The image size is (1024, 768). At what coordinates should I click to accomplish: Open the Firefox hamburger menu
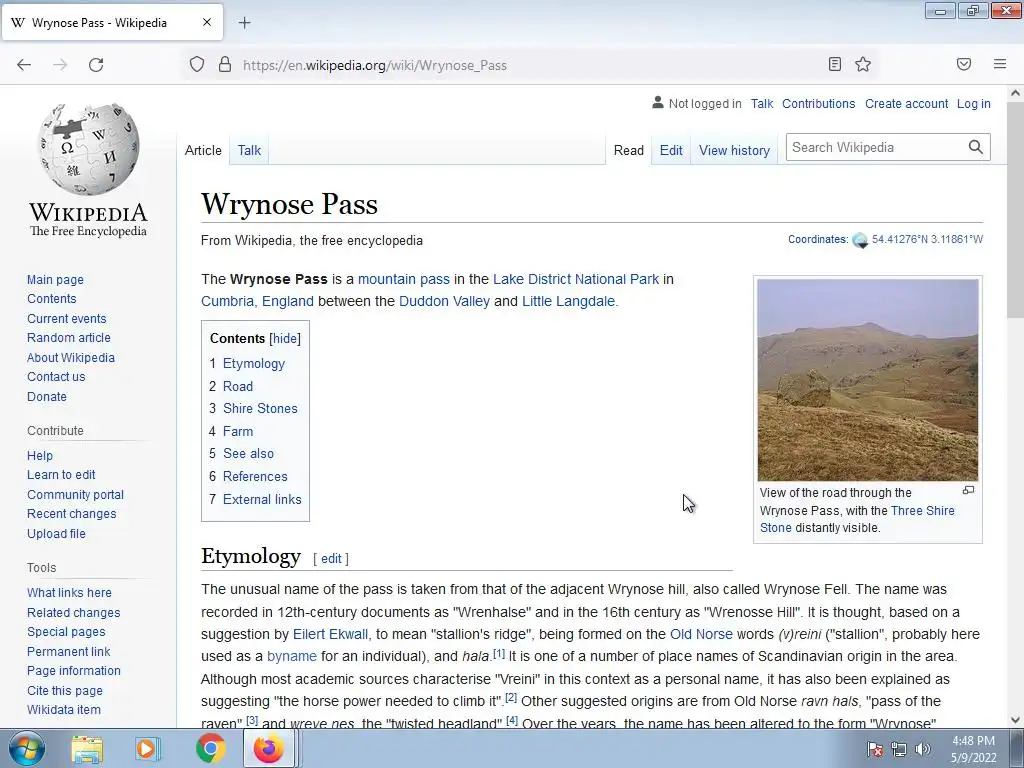tap(1000, 64)
